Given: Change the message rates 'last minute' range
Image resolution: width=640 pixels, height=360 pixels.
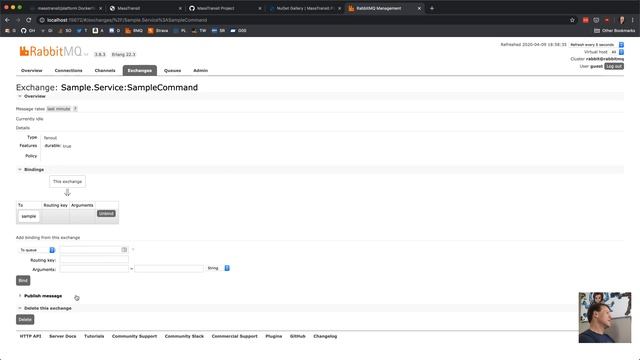Looking at the screenshot, I should 59,109.
